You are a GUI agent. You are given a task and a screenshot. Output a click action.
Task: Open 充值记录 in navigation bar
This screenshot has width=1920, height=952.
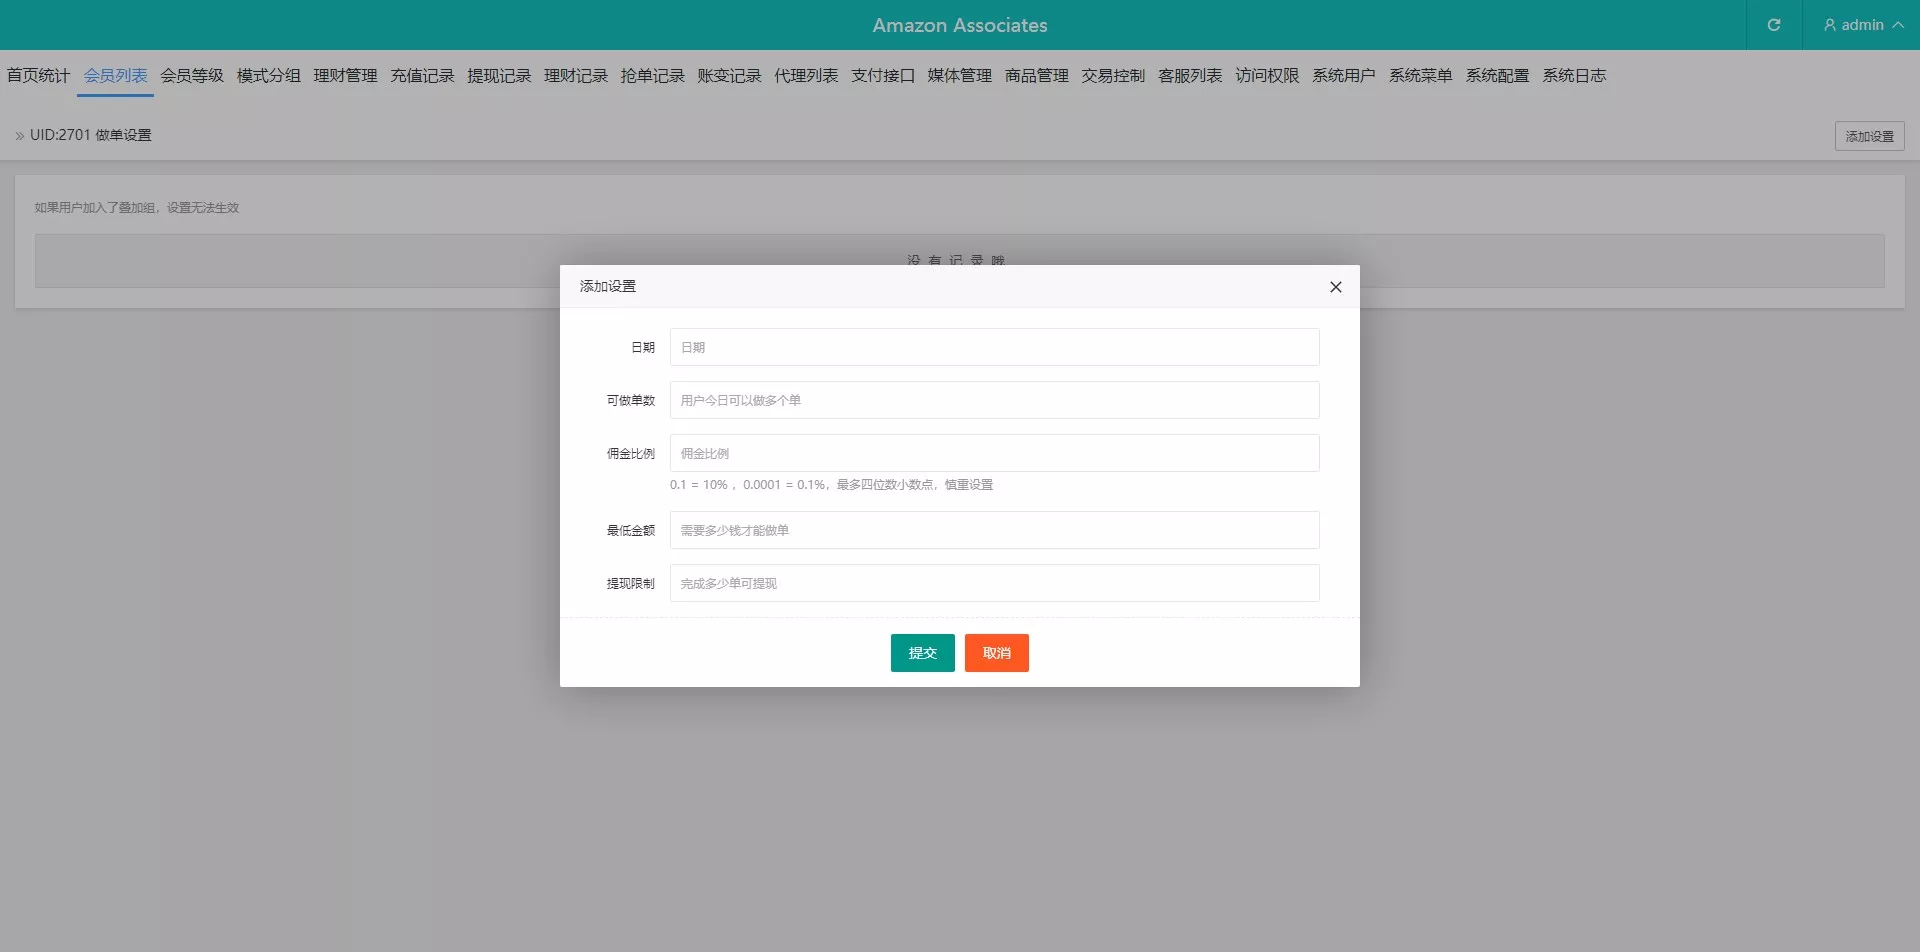click(x=422, y=76)
